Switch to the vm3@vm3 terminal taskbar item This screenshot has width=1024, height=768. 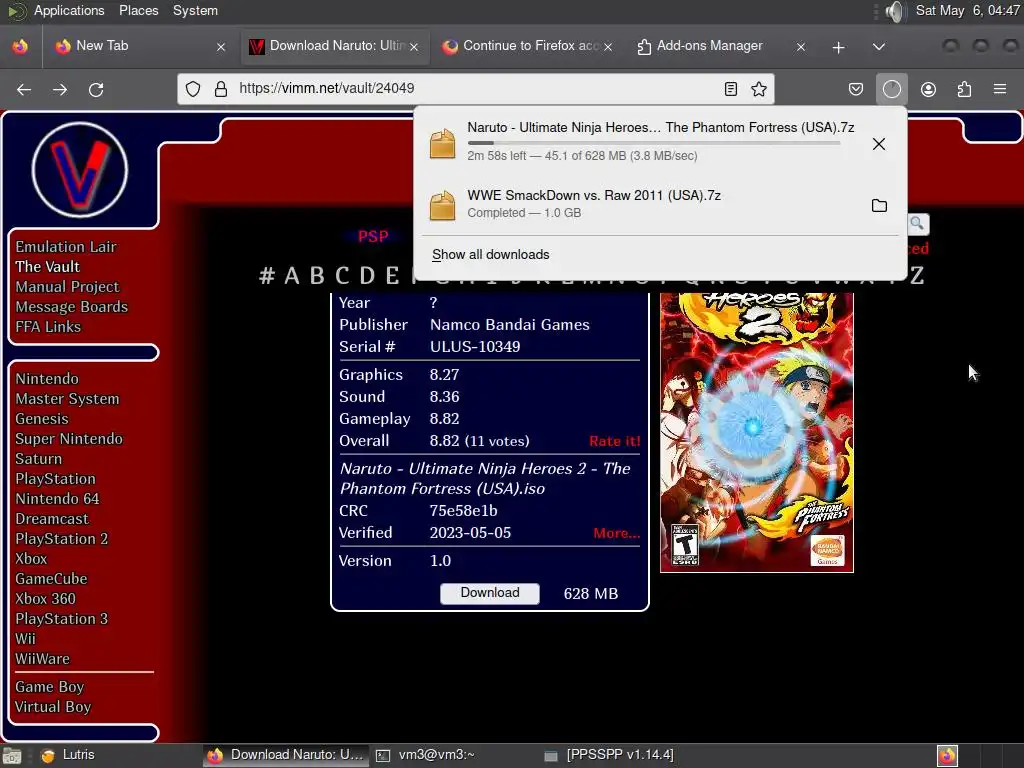(425, 755)
